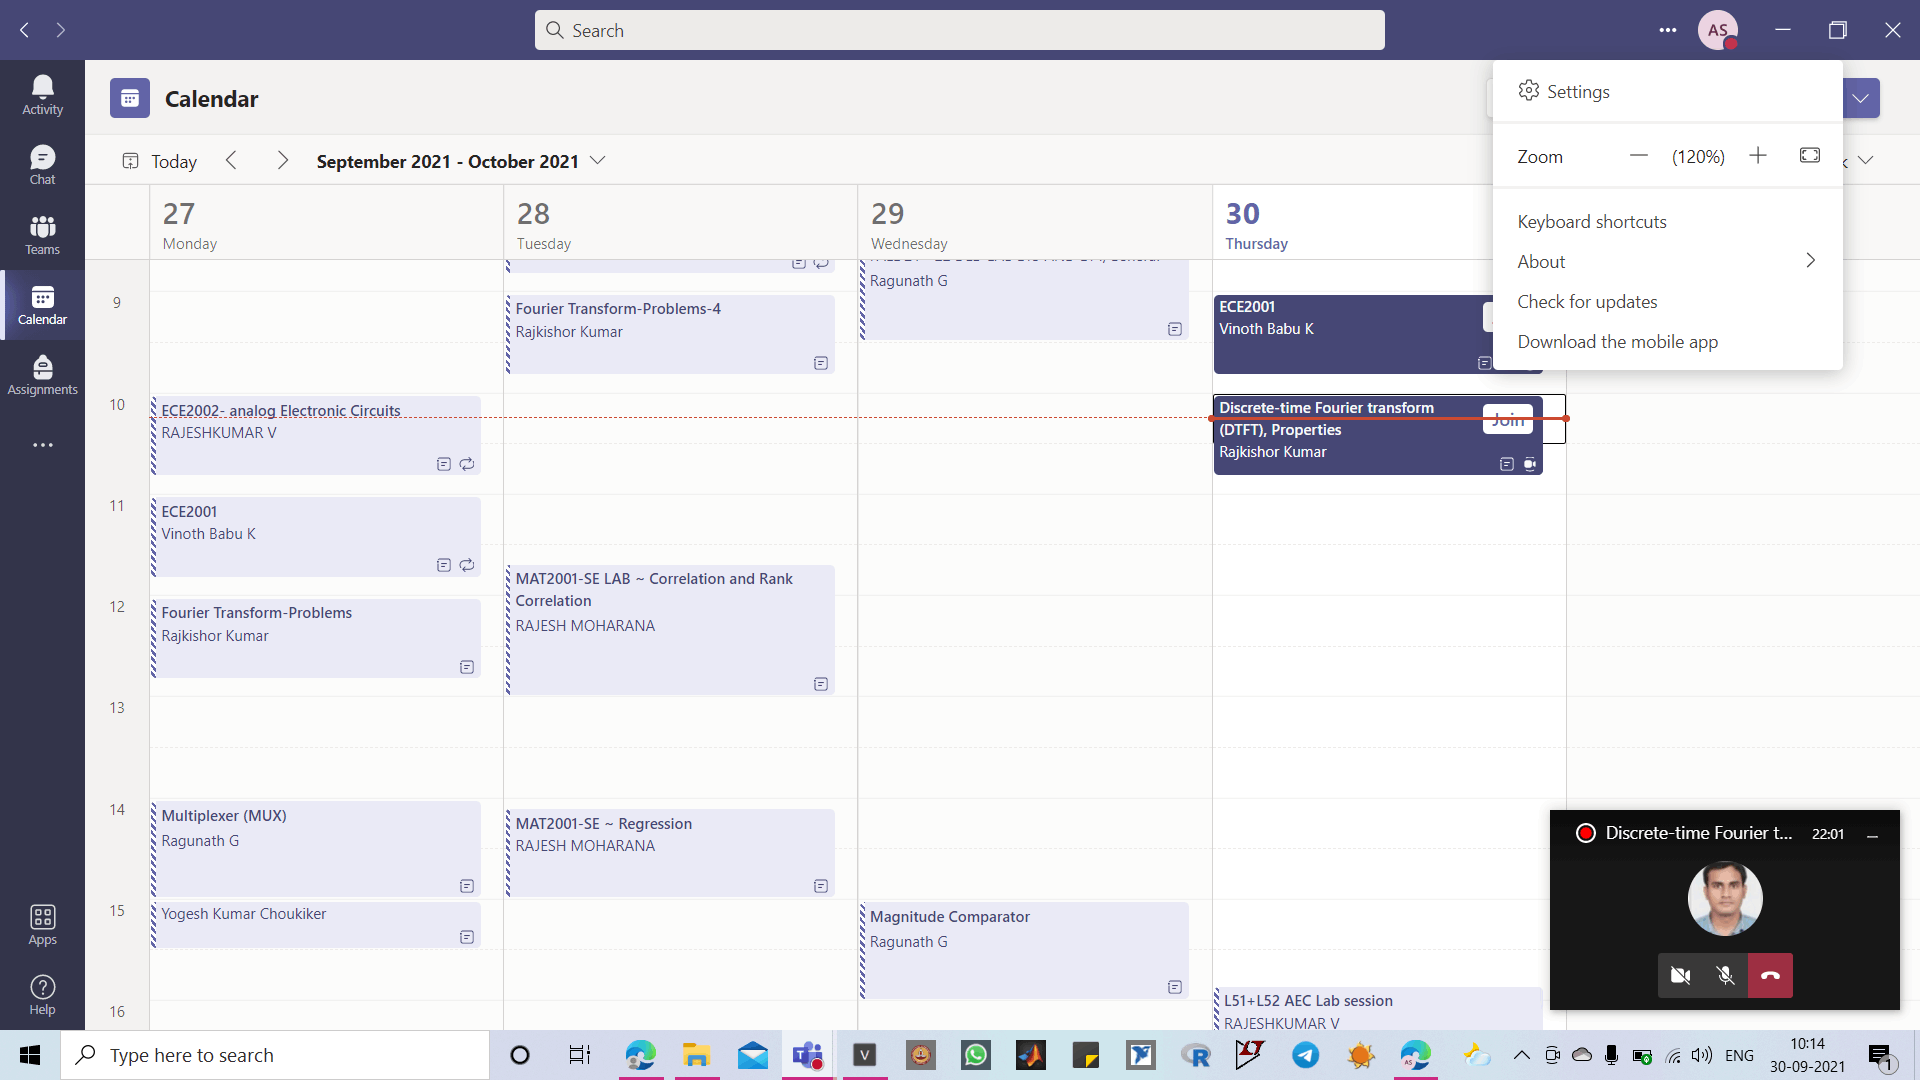1920x1080 pixels.
Task: Select Keyboard shortcuts menu item
Action: pos(1592,221)
